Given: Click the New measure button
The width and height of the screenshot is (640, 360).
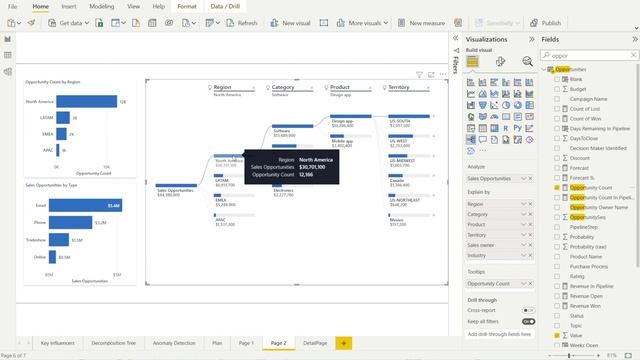Looking at the screenshot, I should (x=421, y=23).
